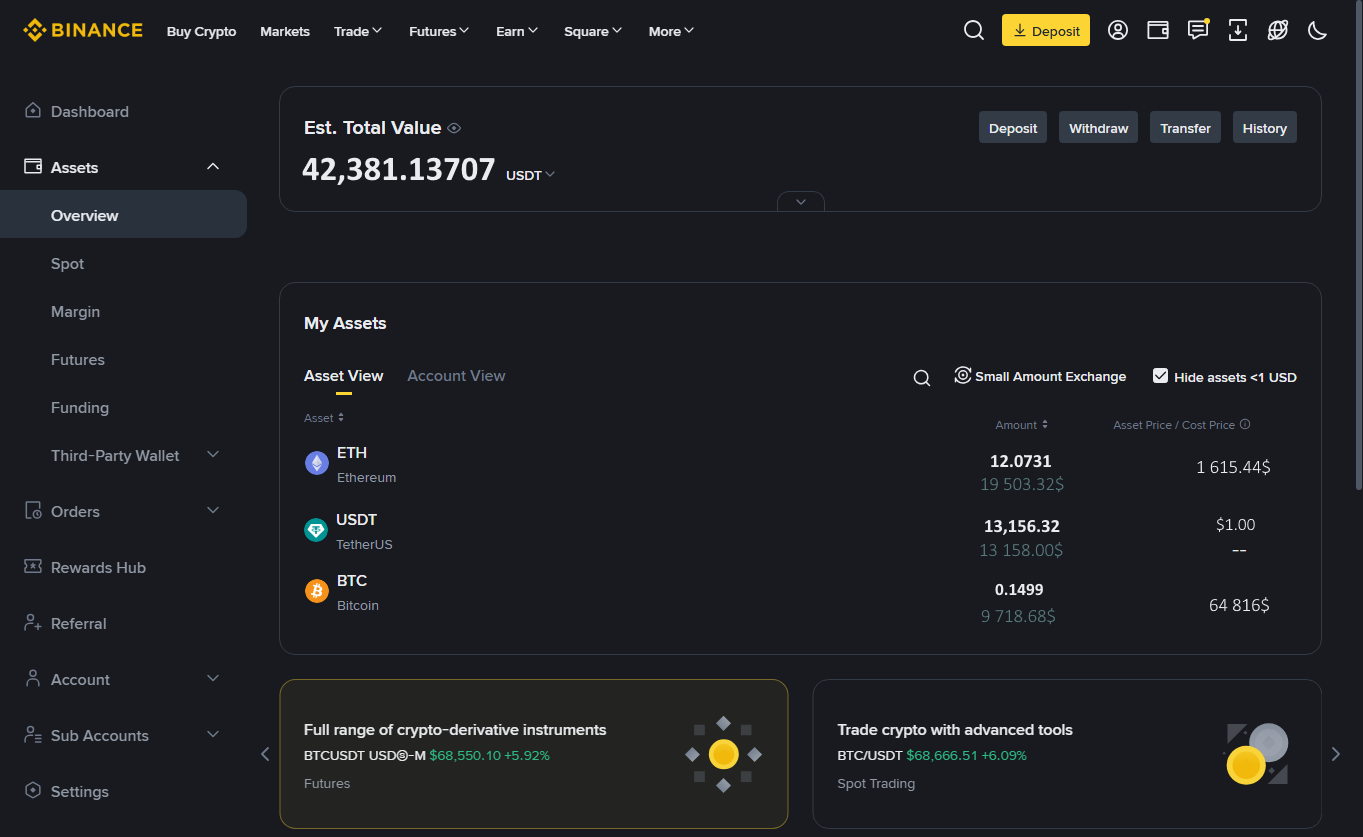
Task: Click the BTC price 64 816$
Action: click(1239, 605)
